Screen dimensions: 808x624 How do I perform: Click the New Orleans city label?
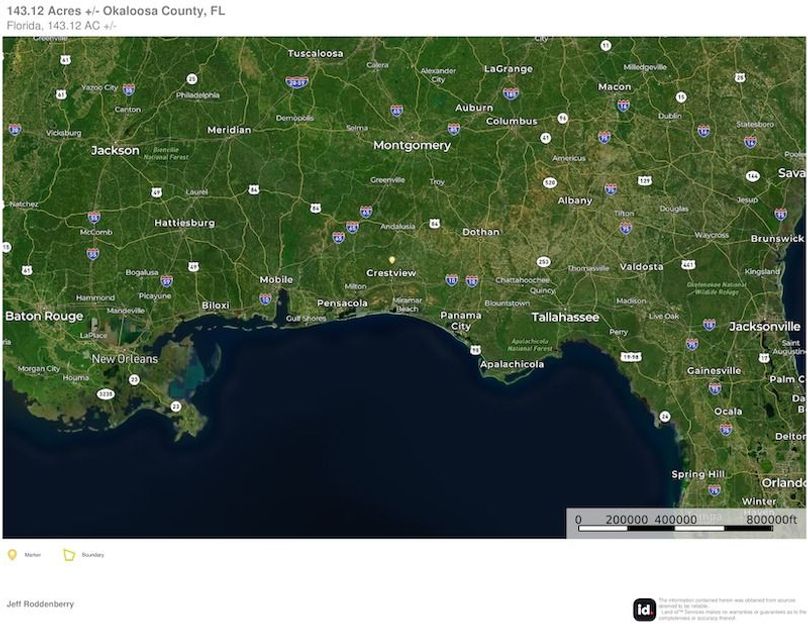125,359
